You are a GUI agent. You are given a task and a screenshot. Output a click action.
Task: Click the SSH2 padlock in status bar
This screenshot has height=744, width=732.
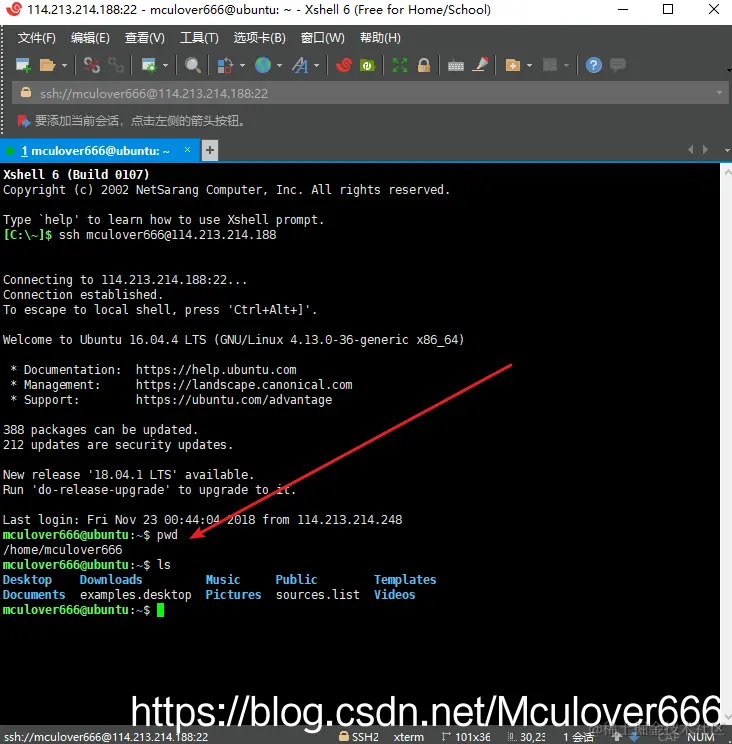[x=344, y=736]
